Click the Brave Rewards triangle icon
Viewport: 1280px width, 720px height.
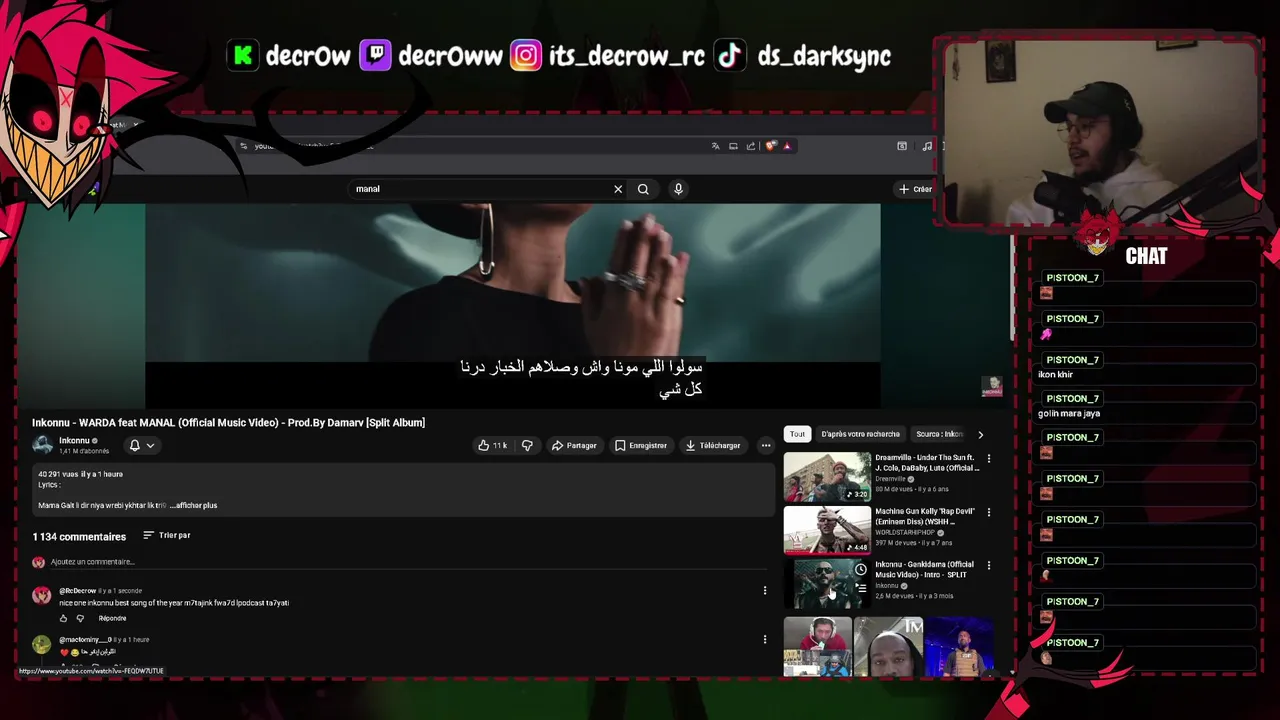tap(787, 146)
